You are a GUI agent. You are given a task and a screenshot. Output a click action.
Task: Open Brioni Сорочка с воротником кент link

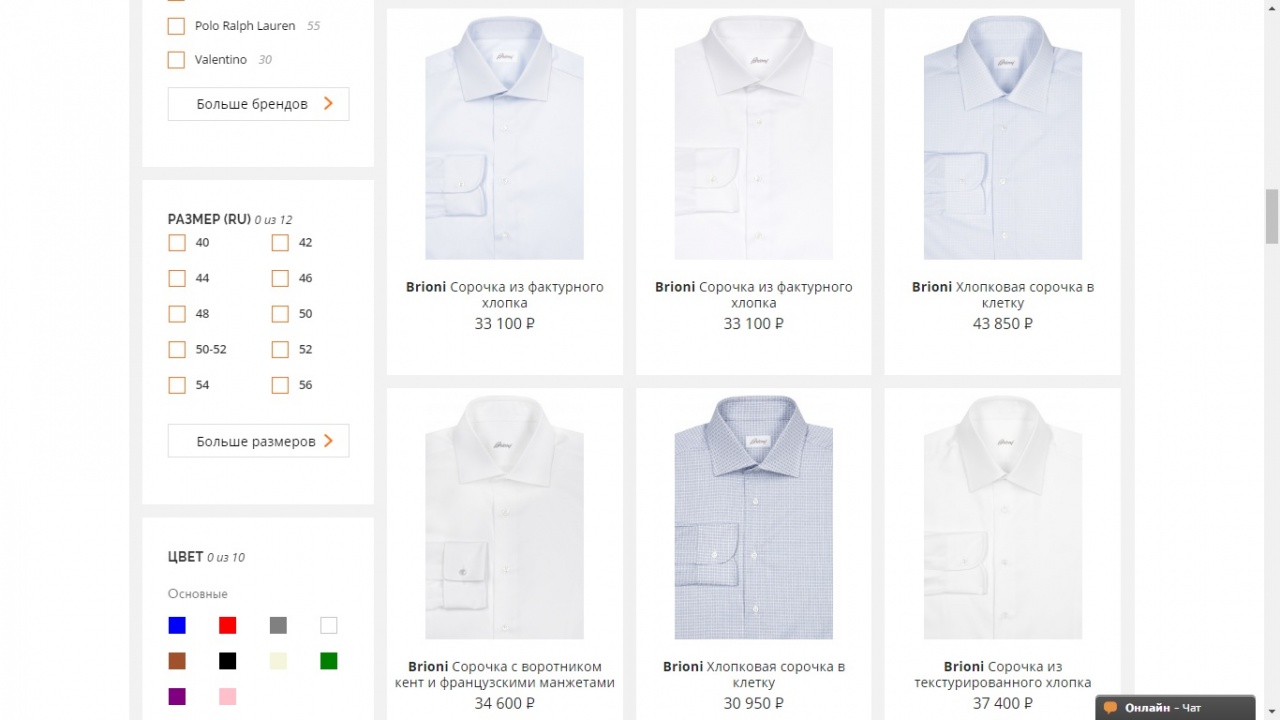tap(505, 674)
